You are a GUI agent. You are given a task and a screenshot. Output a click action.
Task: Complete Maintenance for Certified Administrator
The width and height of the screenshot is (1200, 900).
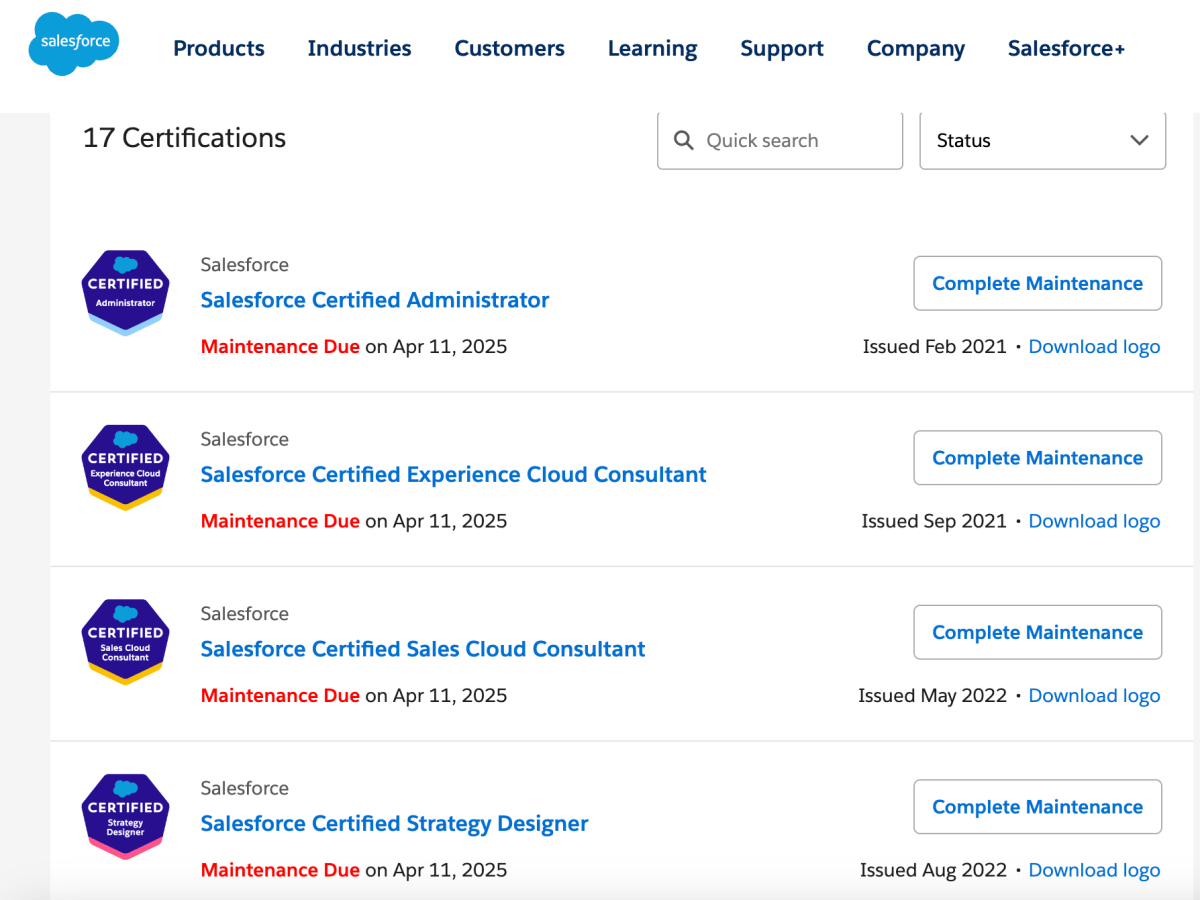click(1037, 284)
